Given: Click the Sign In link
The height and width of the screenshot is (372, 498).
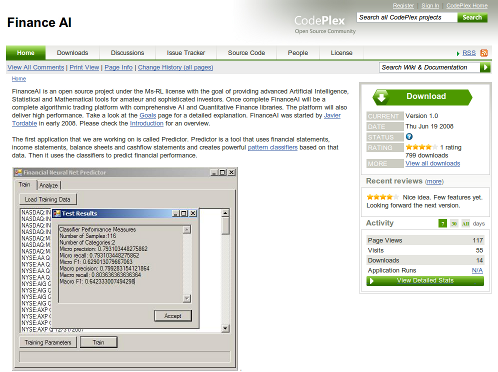Looking at the screenshot, I should [430, 5].
